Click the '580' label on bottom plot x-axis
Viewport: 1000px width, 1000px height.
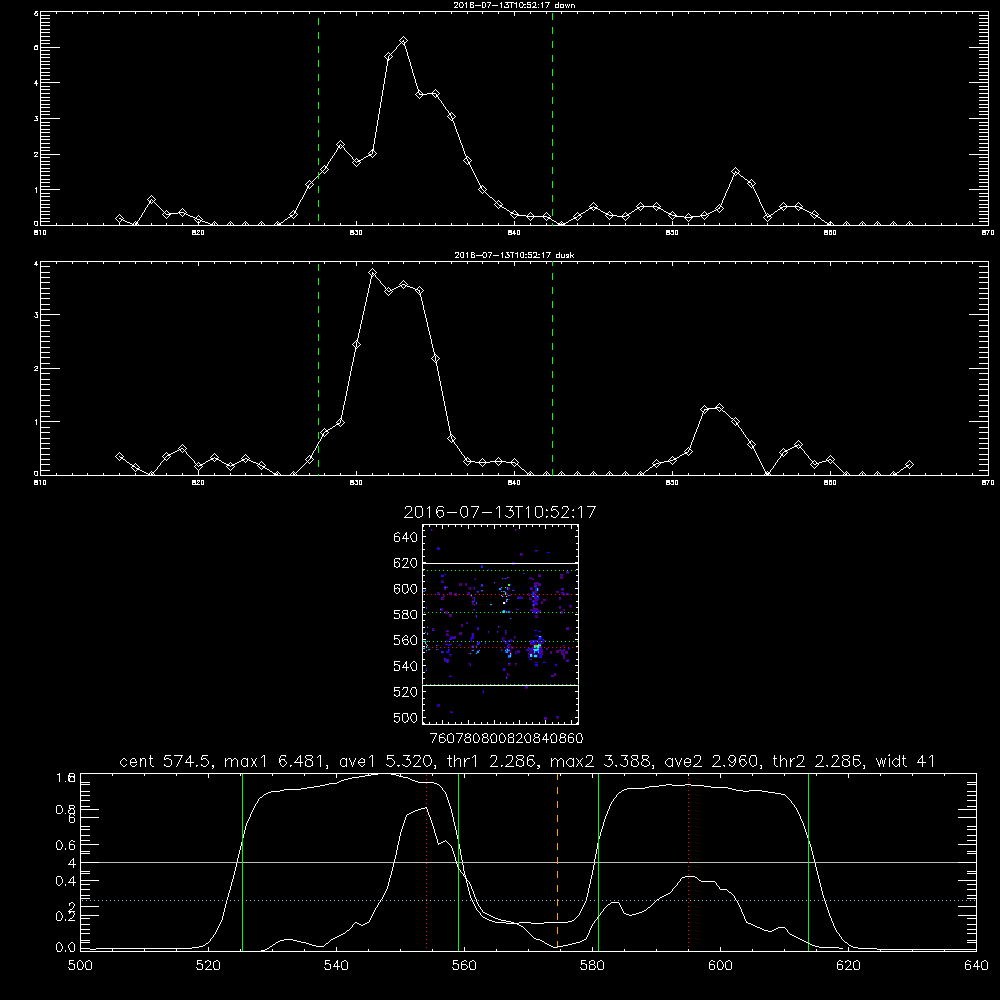(592, 966)
